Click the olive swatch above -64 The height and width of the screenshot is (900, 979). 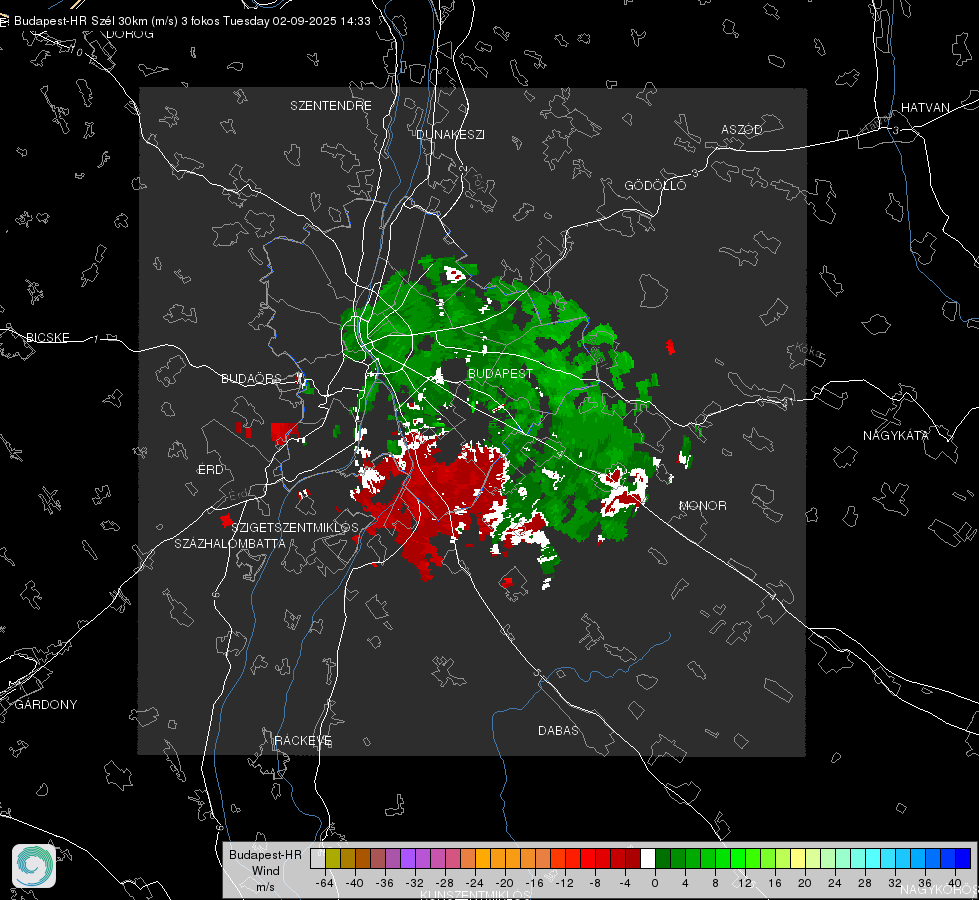[333, 859]
